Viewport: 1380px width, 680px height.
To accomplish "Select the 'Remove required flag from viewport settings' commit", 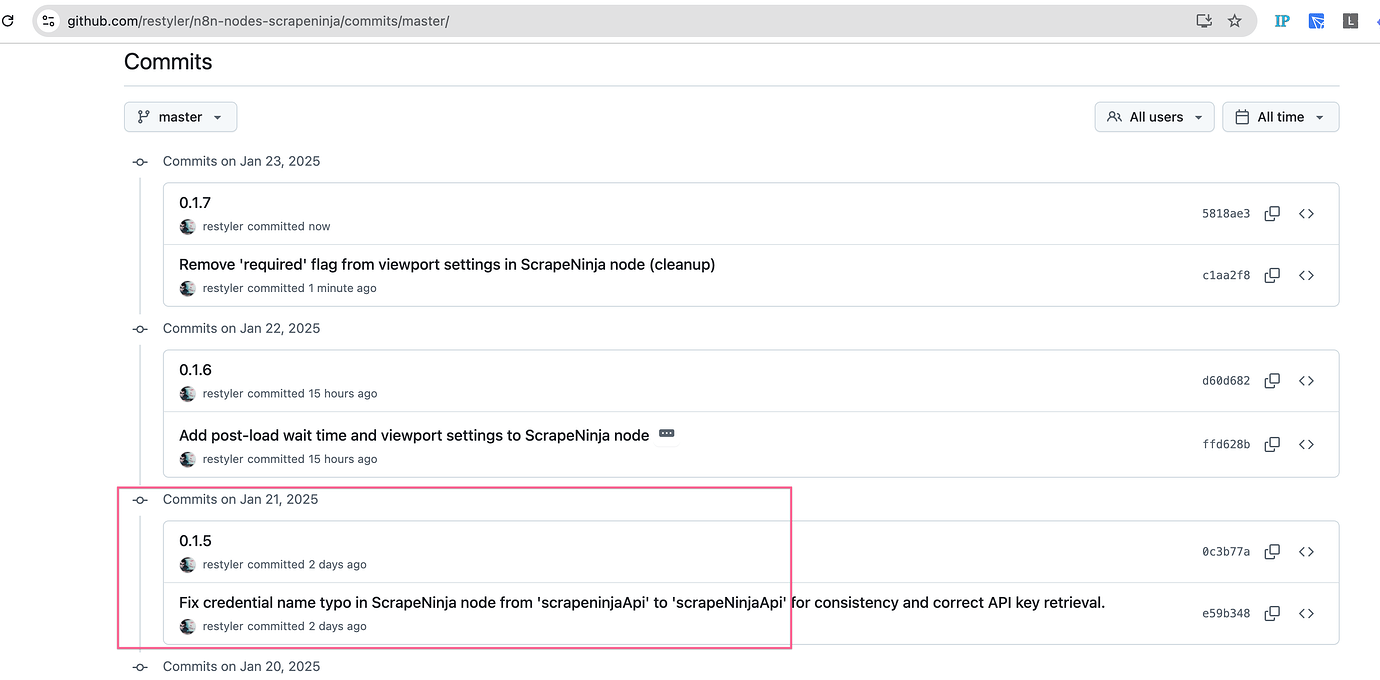I will [x=446, y=264].
